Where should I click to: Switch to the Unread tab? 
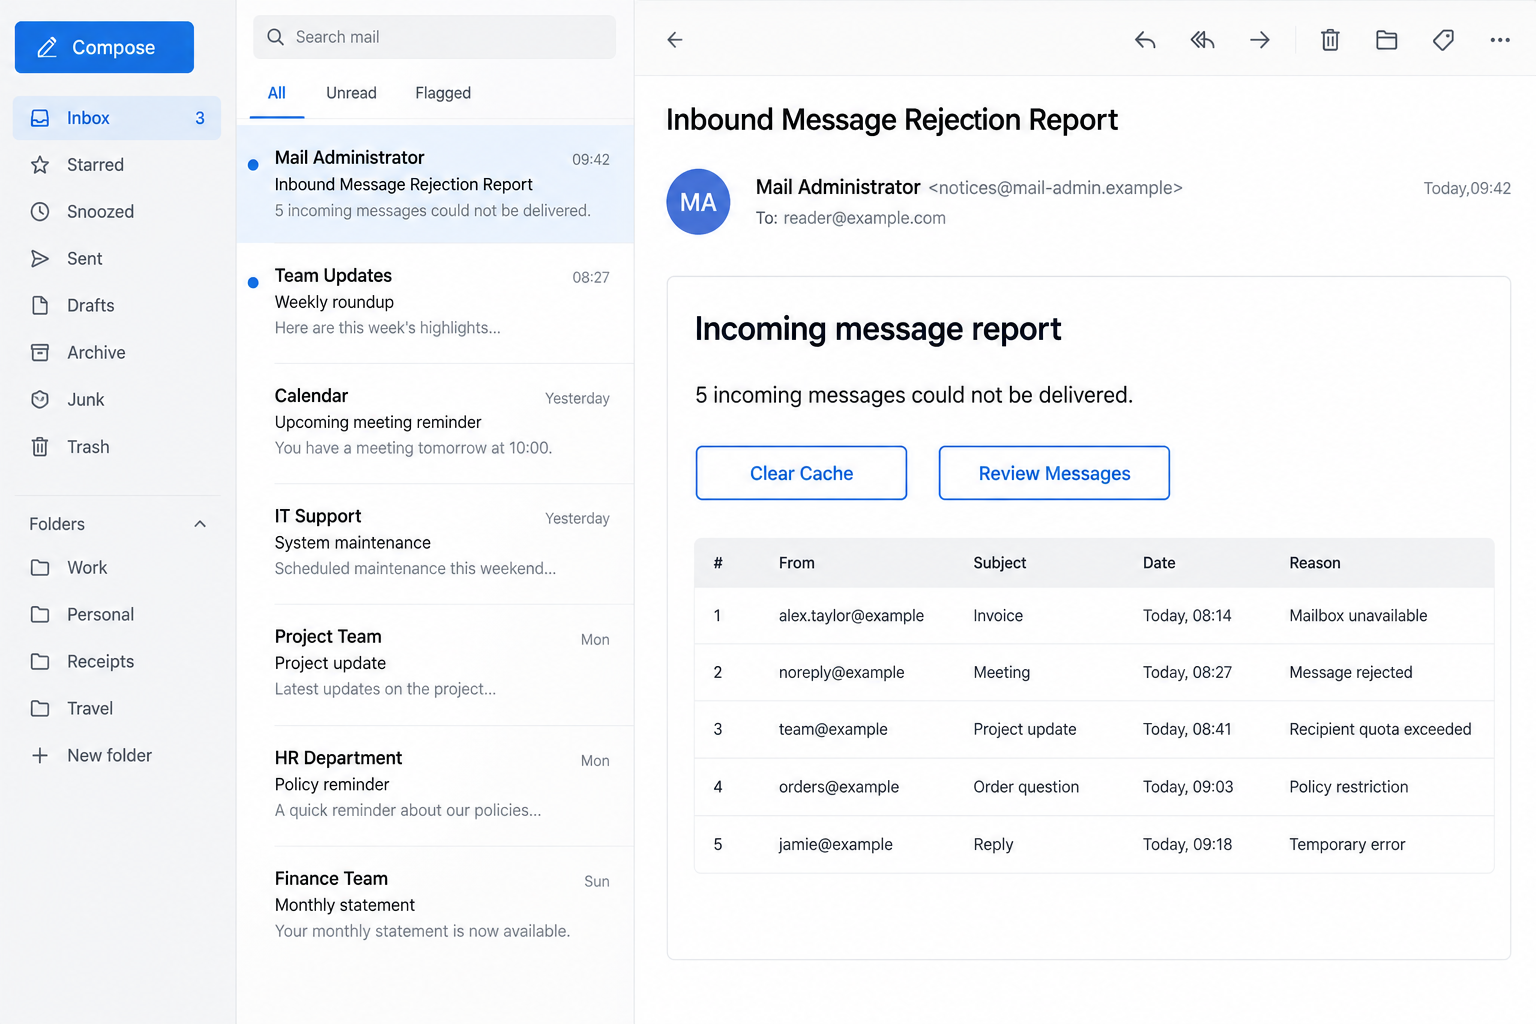point(351,93)
